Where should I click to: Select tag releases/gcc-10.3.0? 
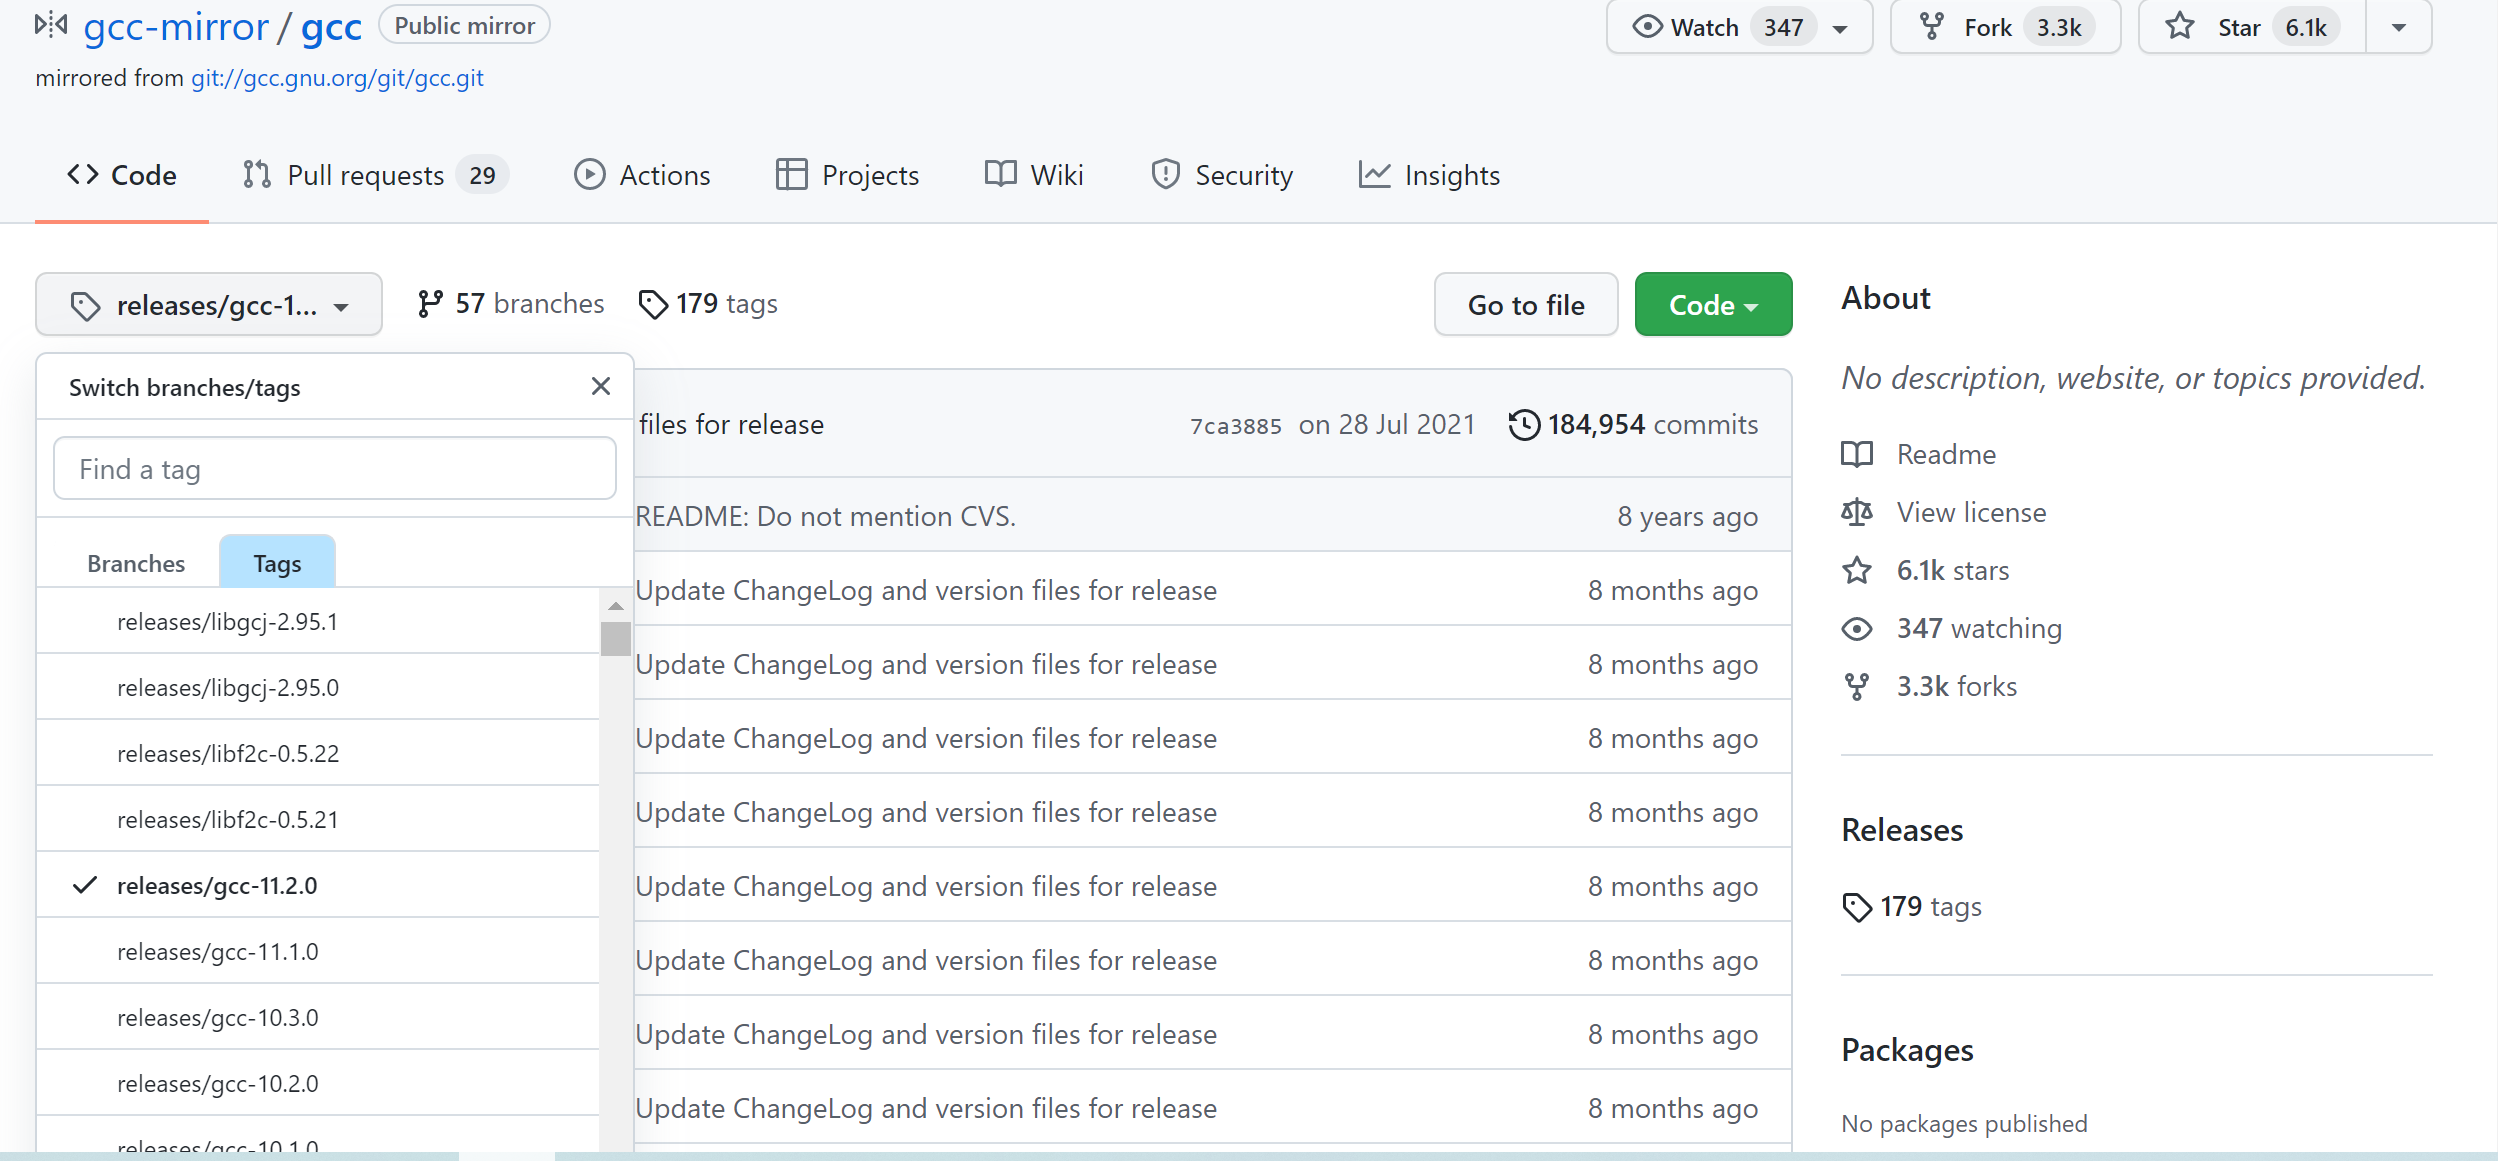pyautogui.click(x=217, y=1018)
